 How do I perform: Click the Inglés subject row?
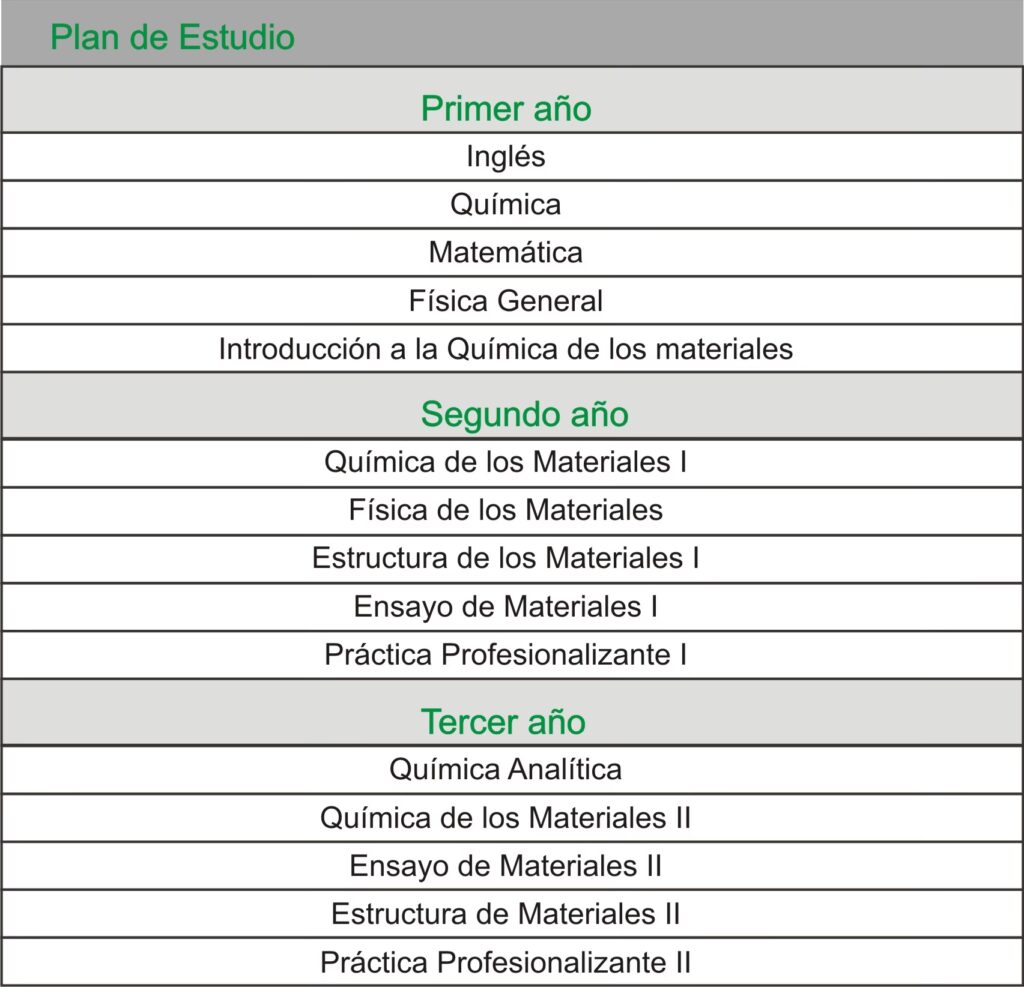click(x=506, y=156)
